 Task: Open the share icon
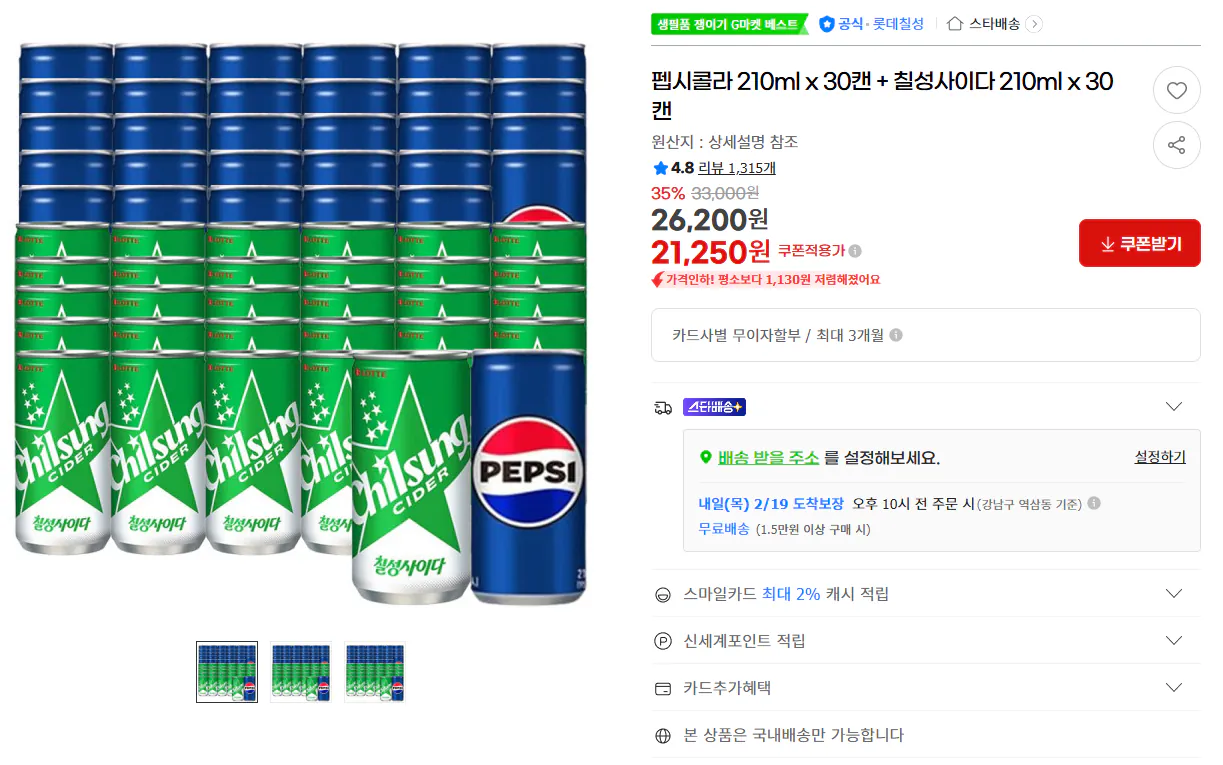tap(1177, 145)
